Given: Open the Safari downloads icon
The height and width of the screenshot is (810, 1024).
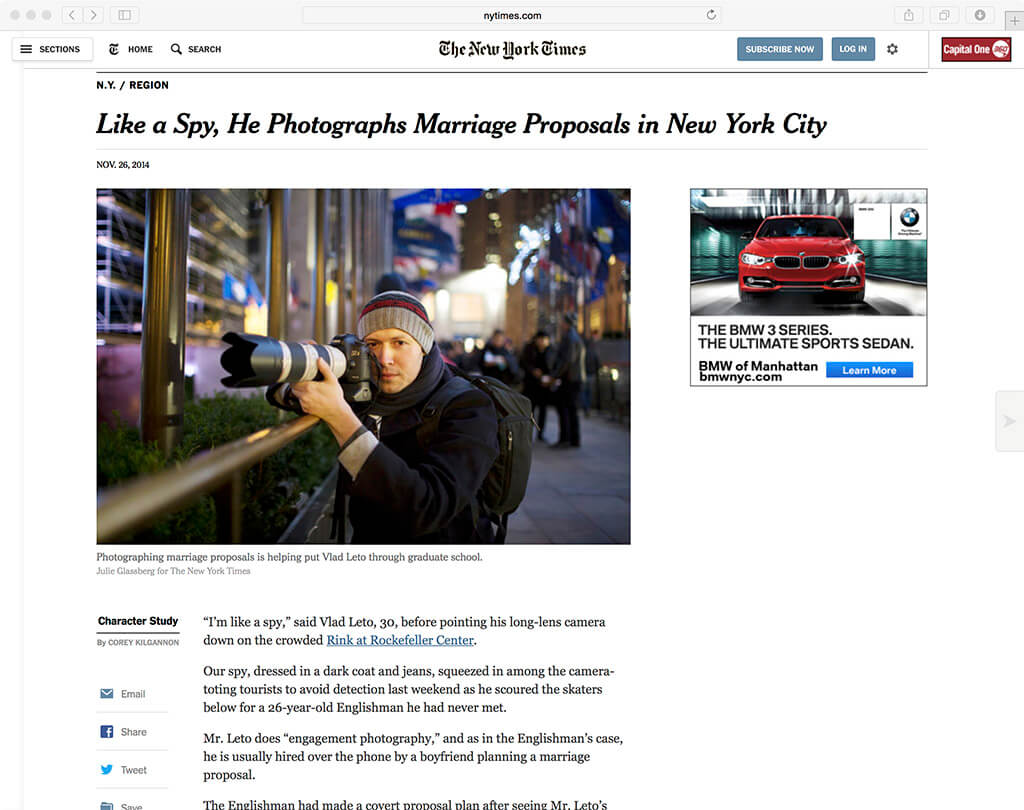Looking at the screenshot, I should [980, 14].
